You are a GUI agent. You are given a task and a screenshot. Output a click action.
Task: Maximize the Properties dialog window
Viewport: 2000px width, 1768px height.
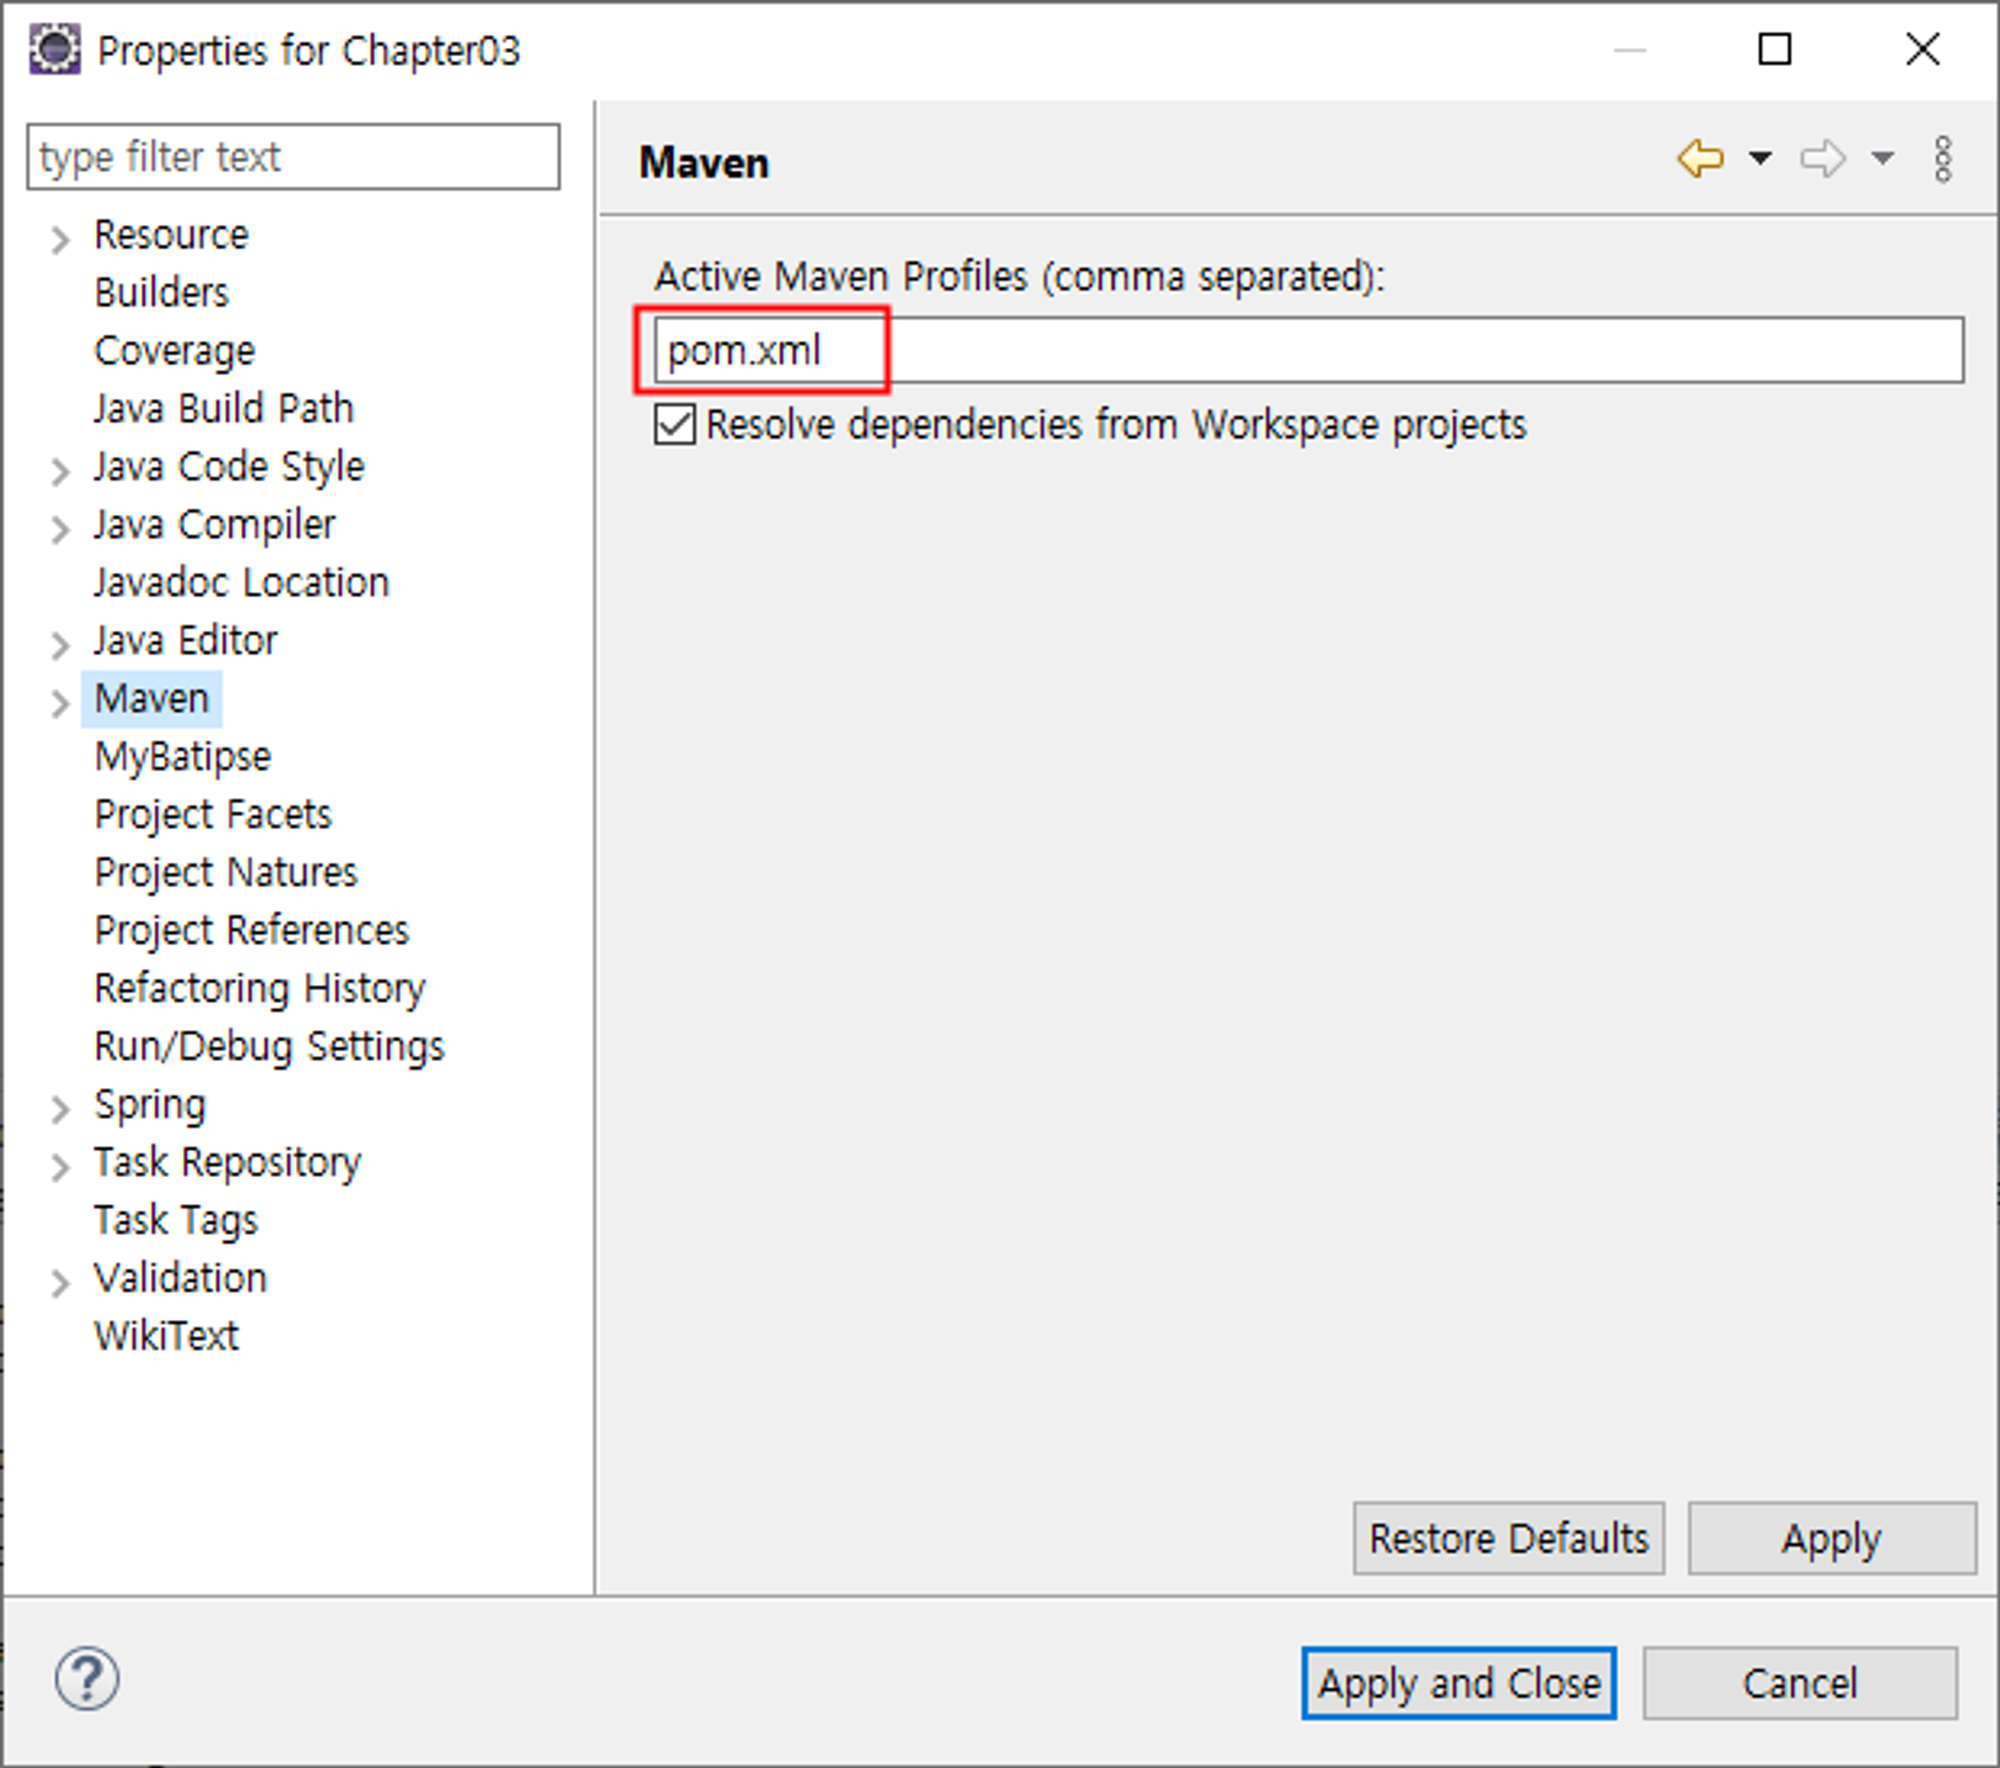pos(1774,49)
